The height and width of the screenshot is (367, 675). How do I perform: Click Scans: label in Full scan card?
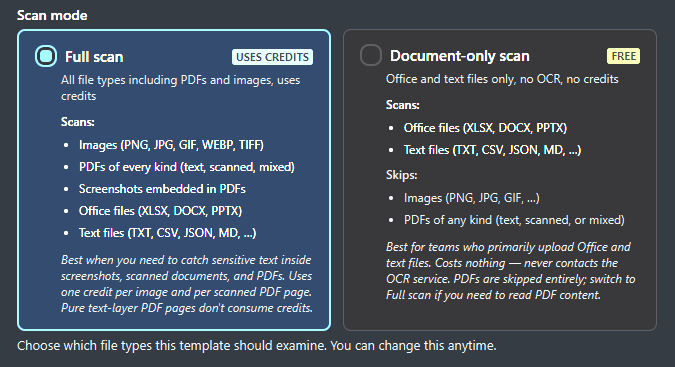point(78,122)
